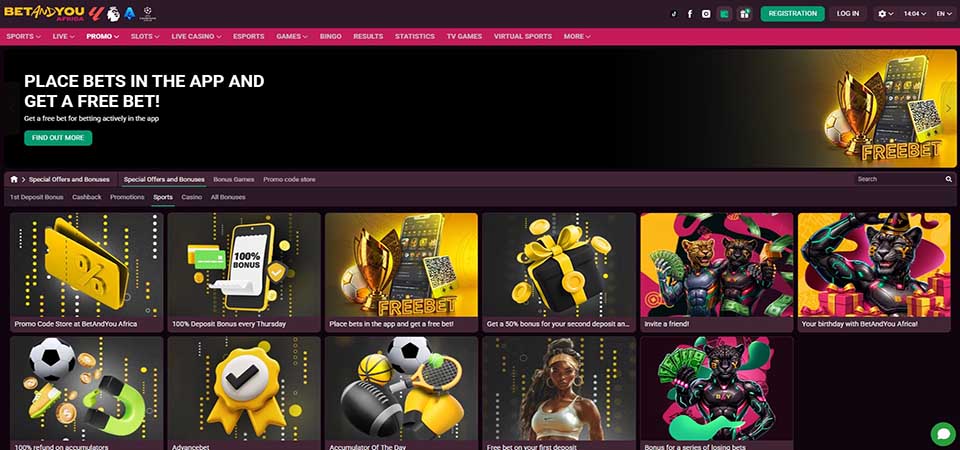Switch to the Bonus Games tab
960x450 pixels.
[x=233, y=179]
